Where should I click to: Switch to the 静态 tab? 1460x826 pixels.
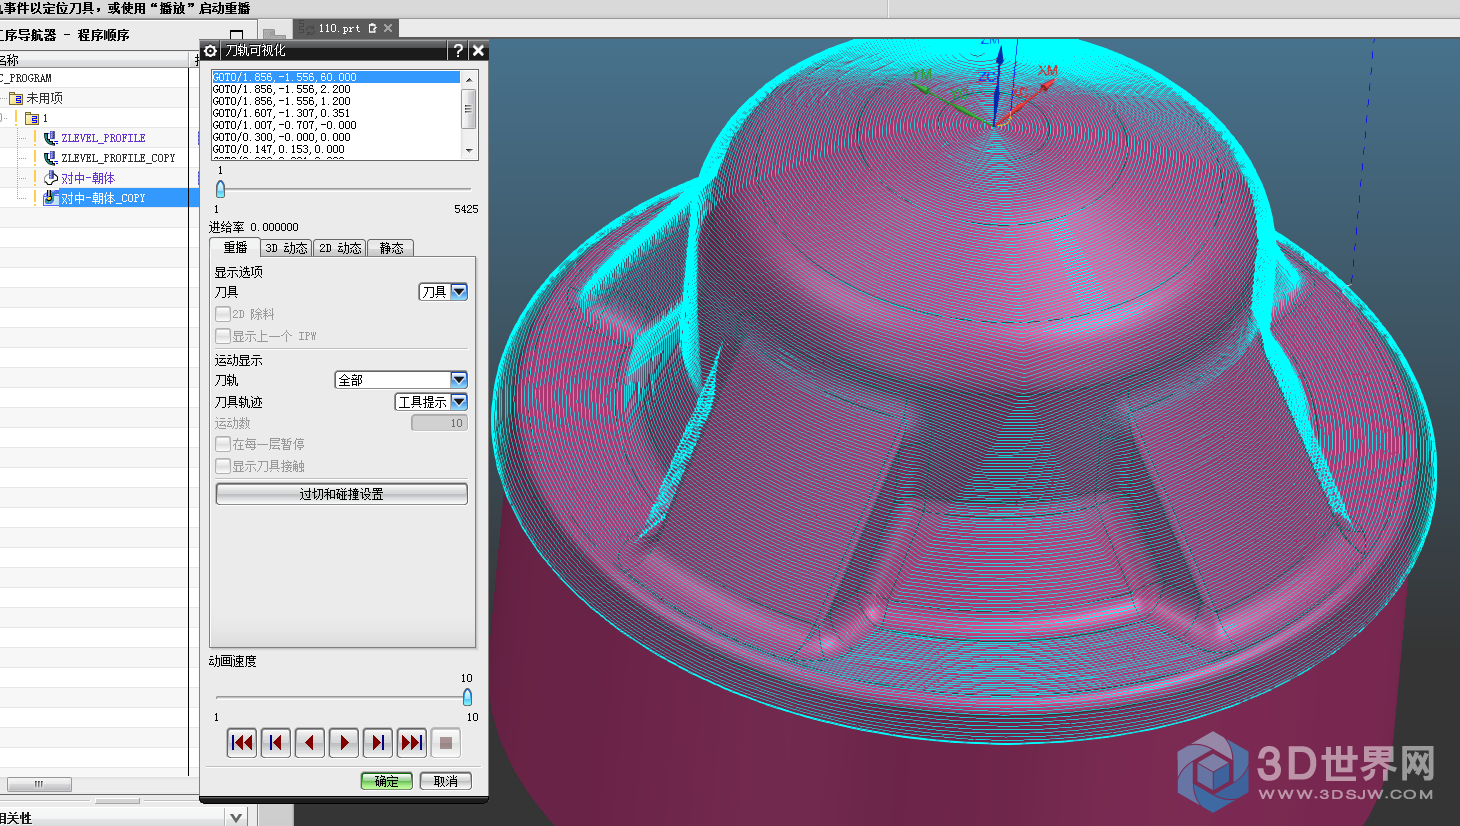coord(391,248)
